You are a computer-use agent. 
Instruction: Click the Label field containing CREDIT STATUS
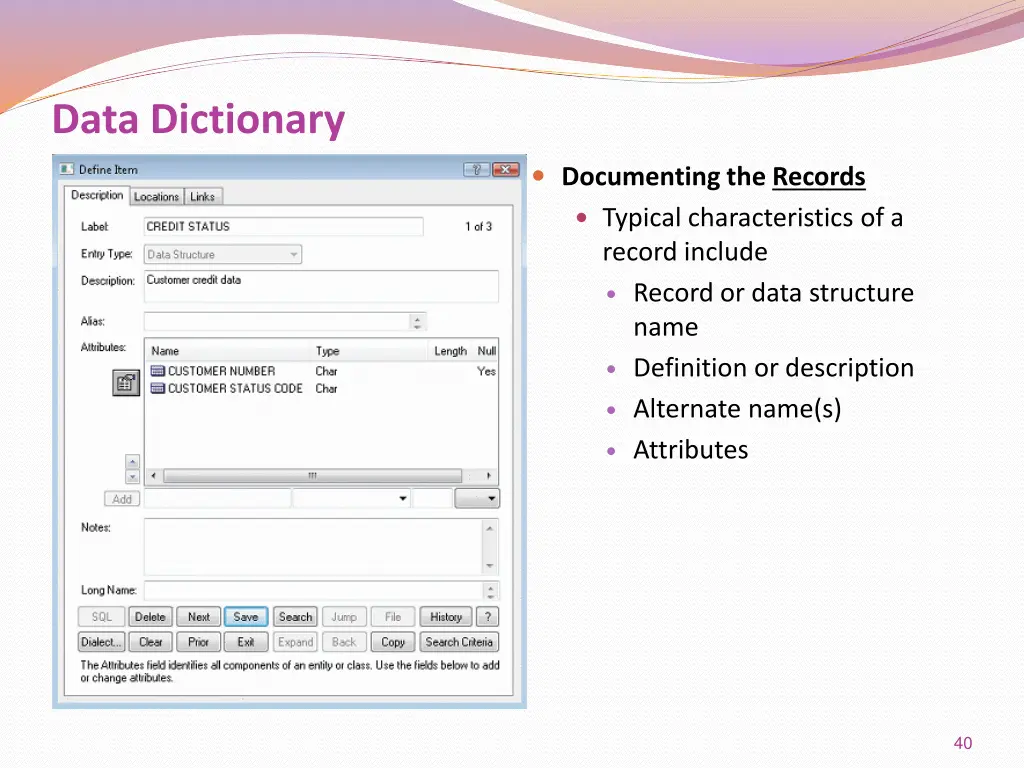coord(283,227)
